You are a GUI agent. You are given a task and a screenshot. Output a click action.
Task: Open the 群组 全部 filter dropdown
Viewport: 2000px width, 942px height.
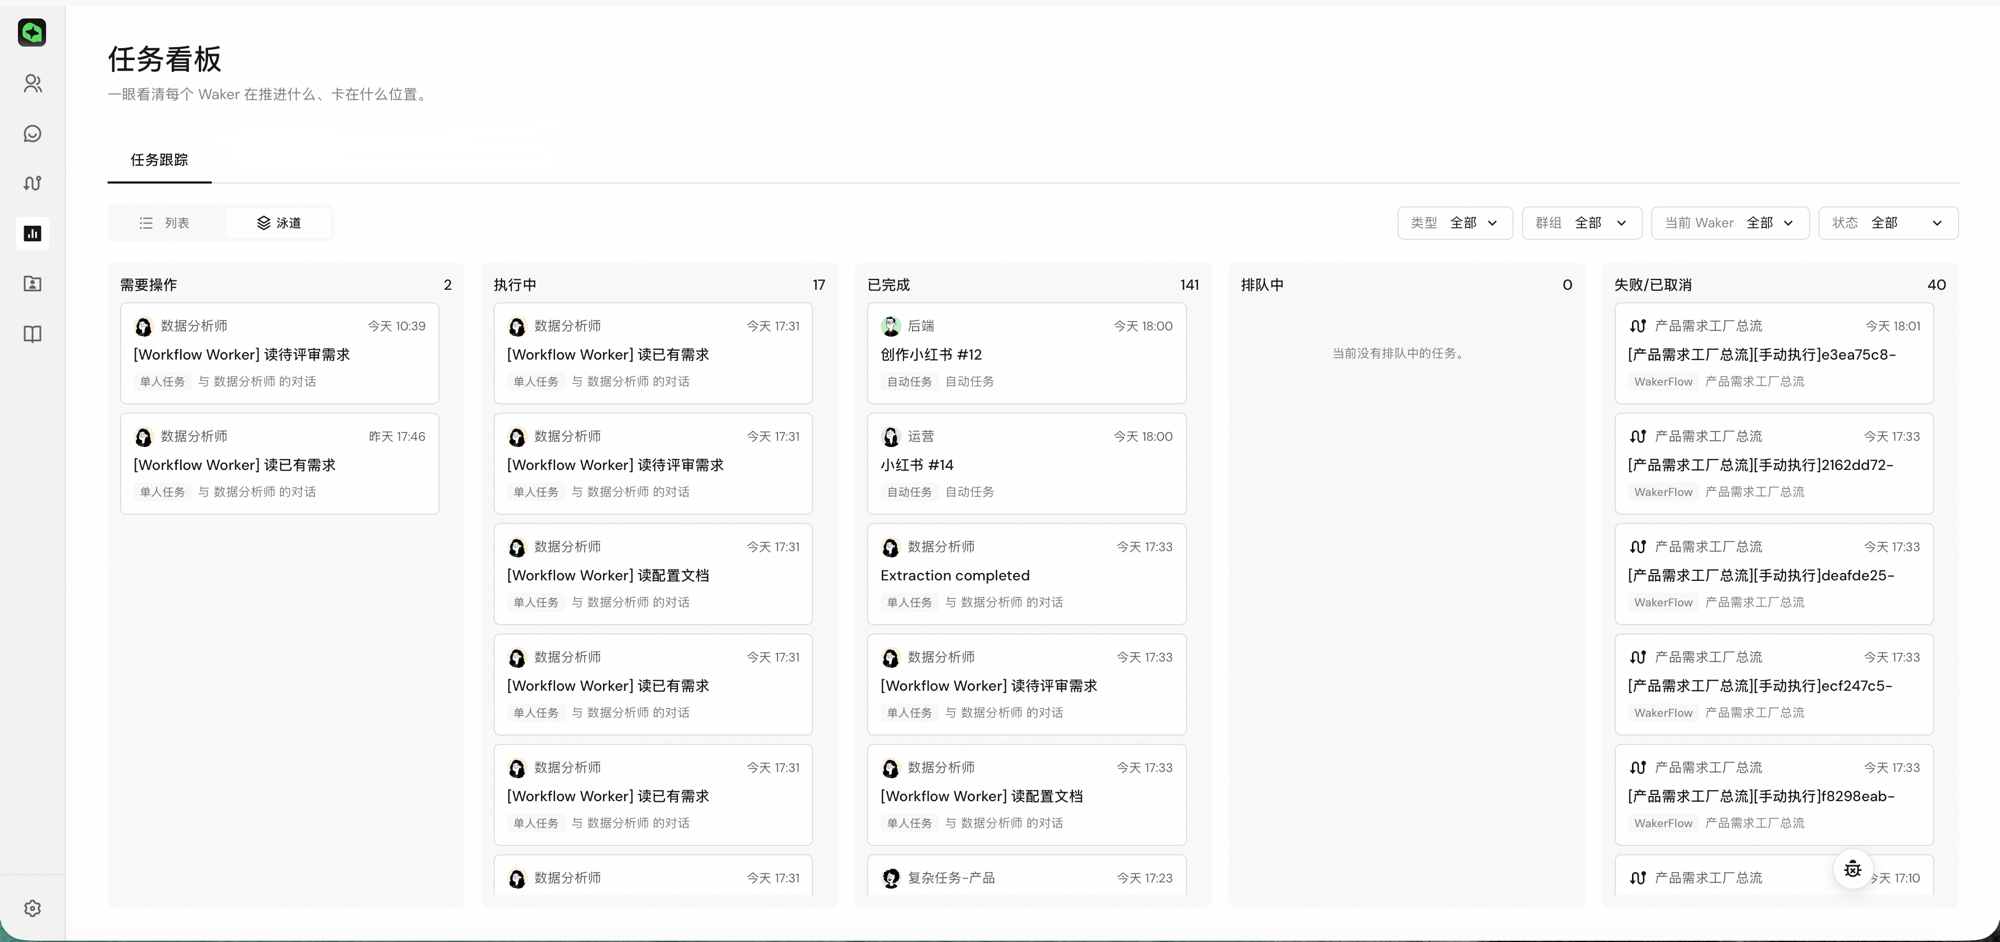pos(1581,223)
